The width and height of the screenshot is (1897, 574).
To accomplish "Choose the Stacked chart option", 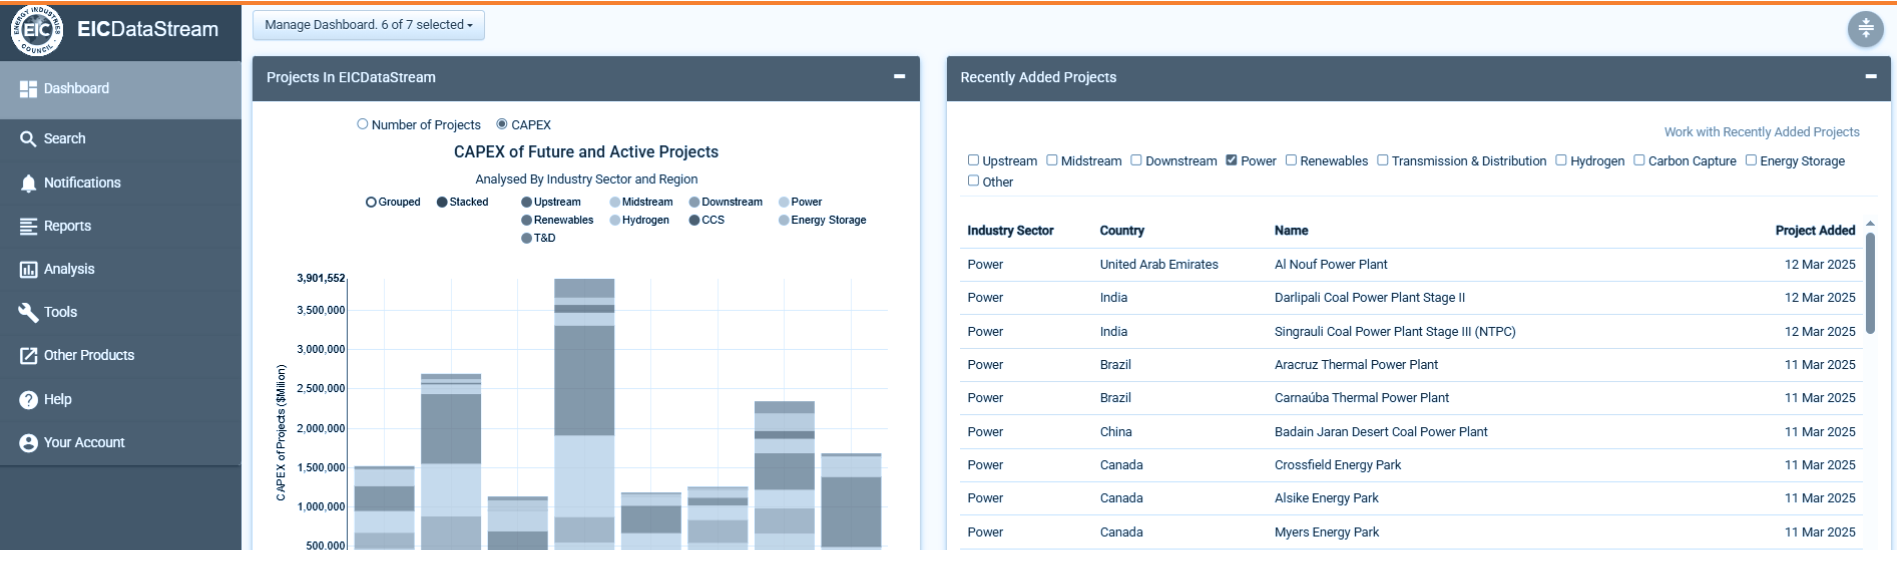I will pyautogui.click(x=442, y=202).
